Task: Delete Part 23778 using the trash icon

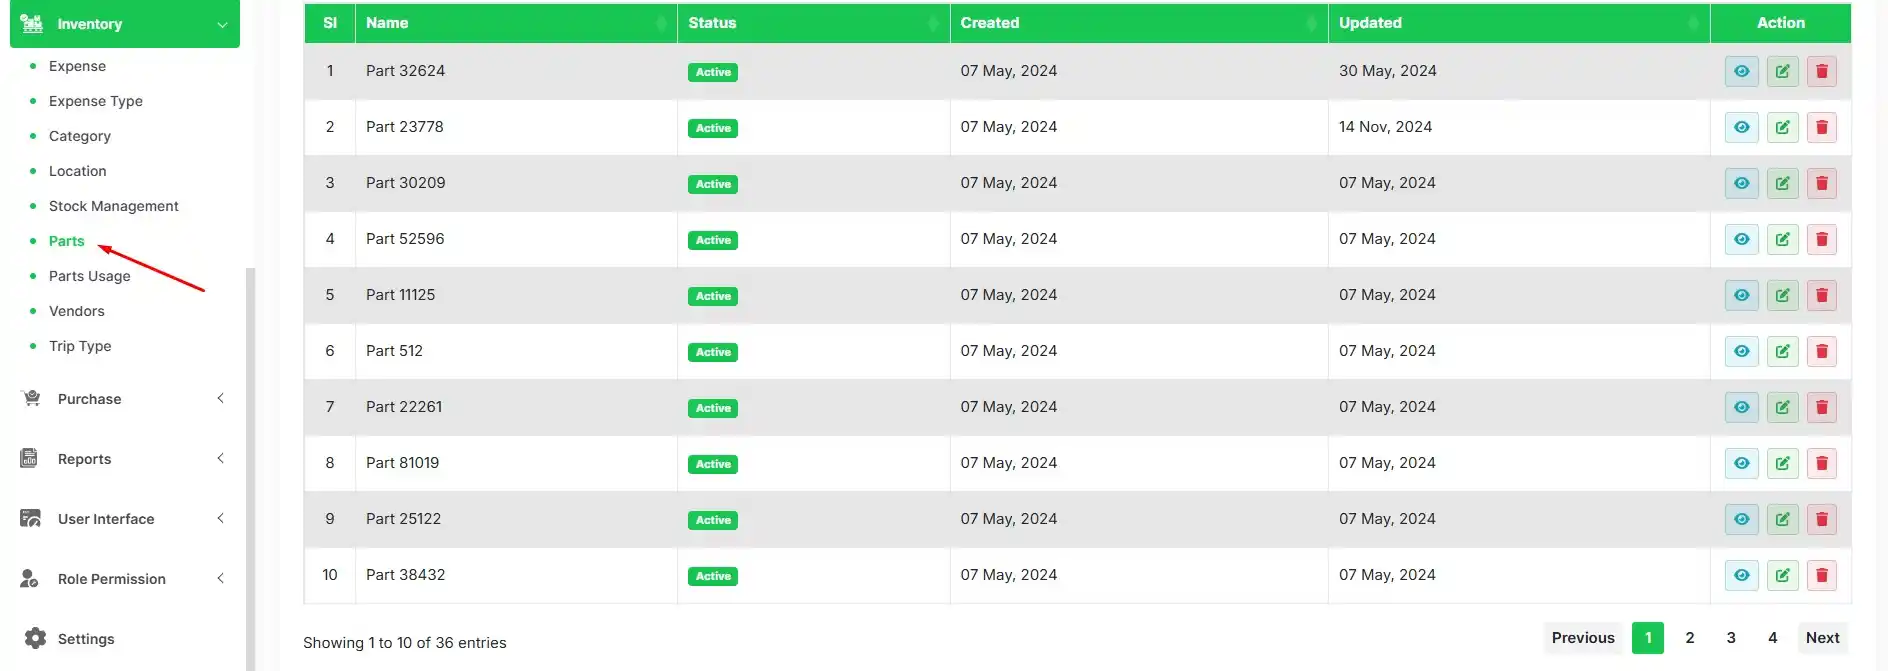Action: pyautogui.click(x=1821, y=127)
